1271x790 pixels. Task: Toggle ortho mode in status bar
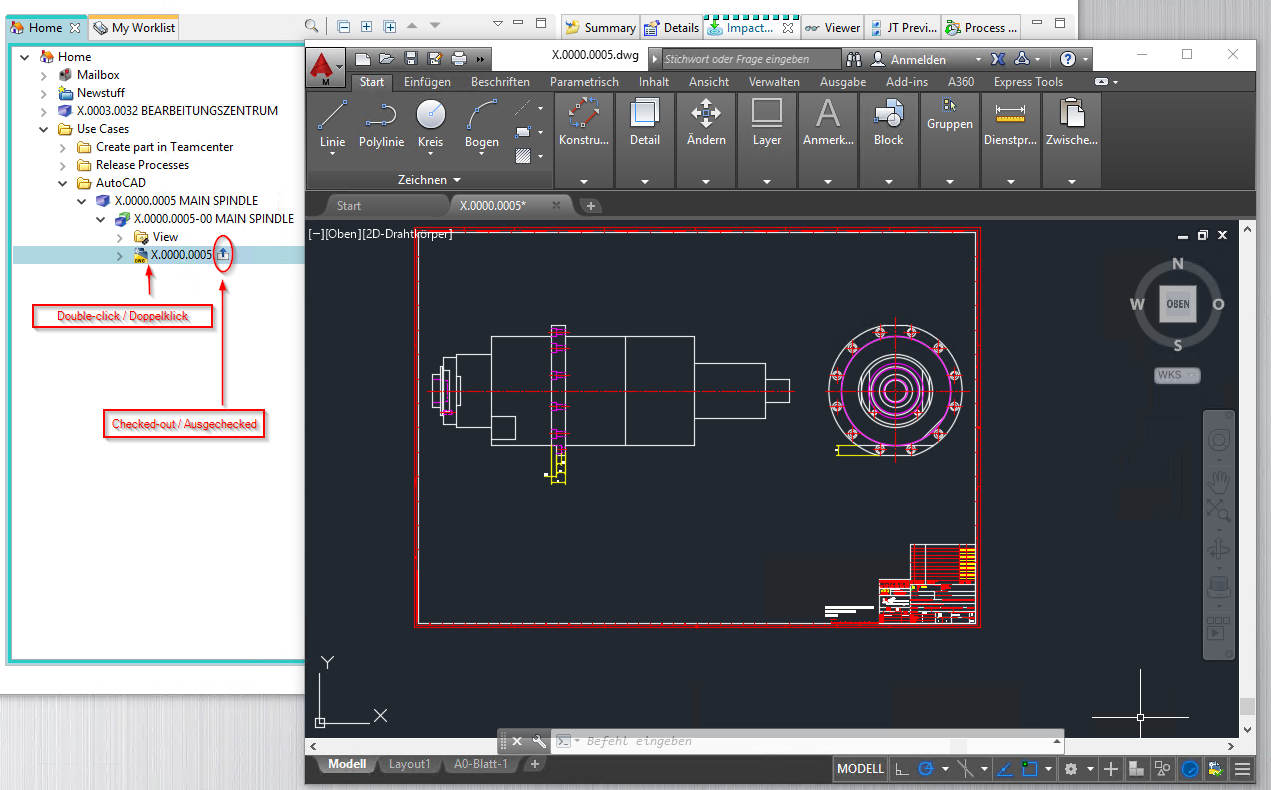[902, 769]
